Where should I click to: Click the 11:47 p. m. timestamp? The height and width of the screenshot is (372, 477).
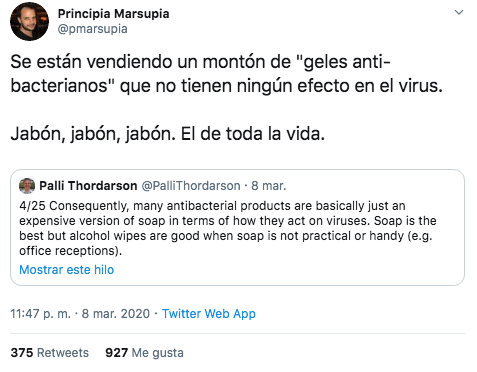click(x=40, y=314)
